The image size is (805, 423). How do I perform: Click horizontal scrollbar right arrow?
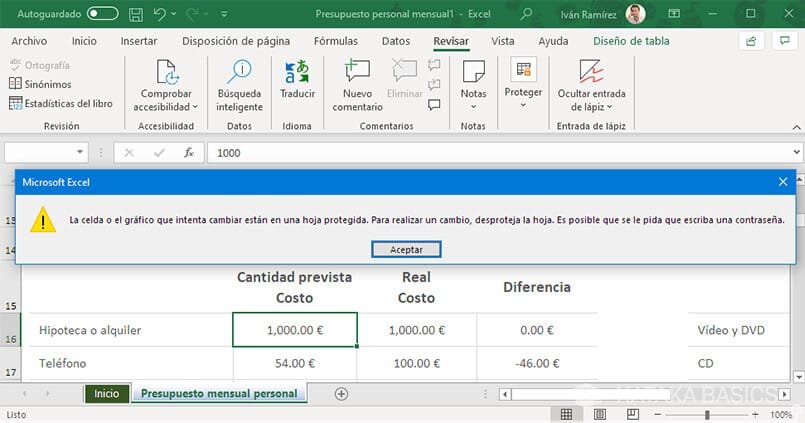(x=784, y=394)
